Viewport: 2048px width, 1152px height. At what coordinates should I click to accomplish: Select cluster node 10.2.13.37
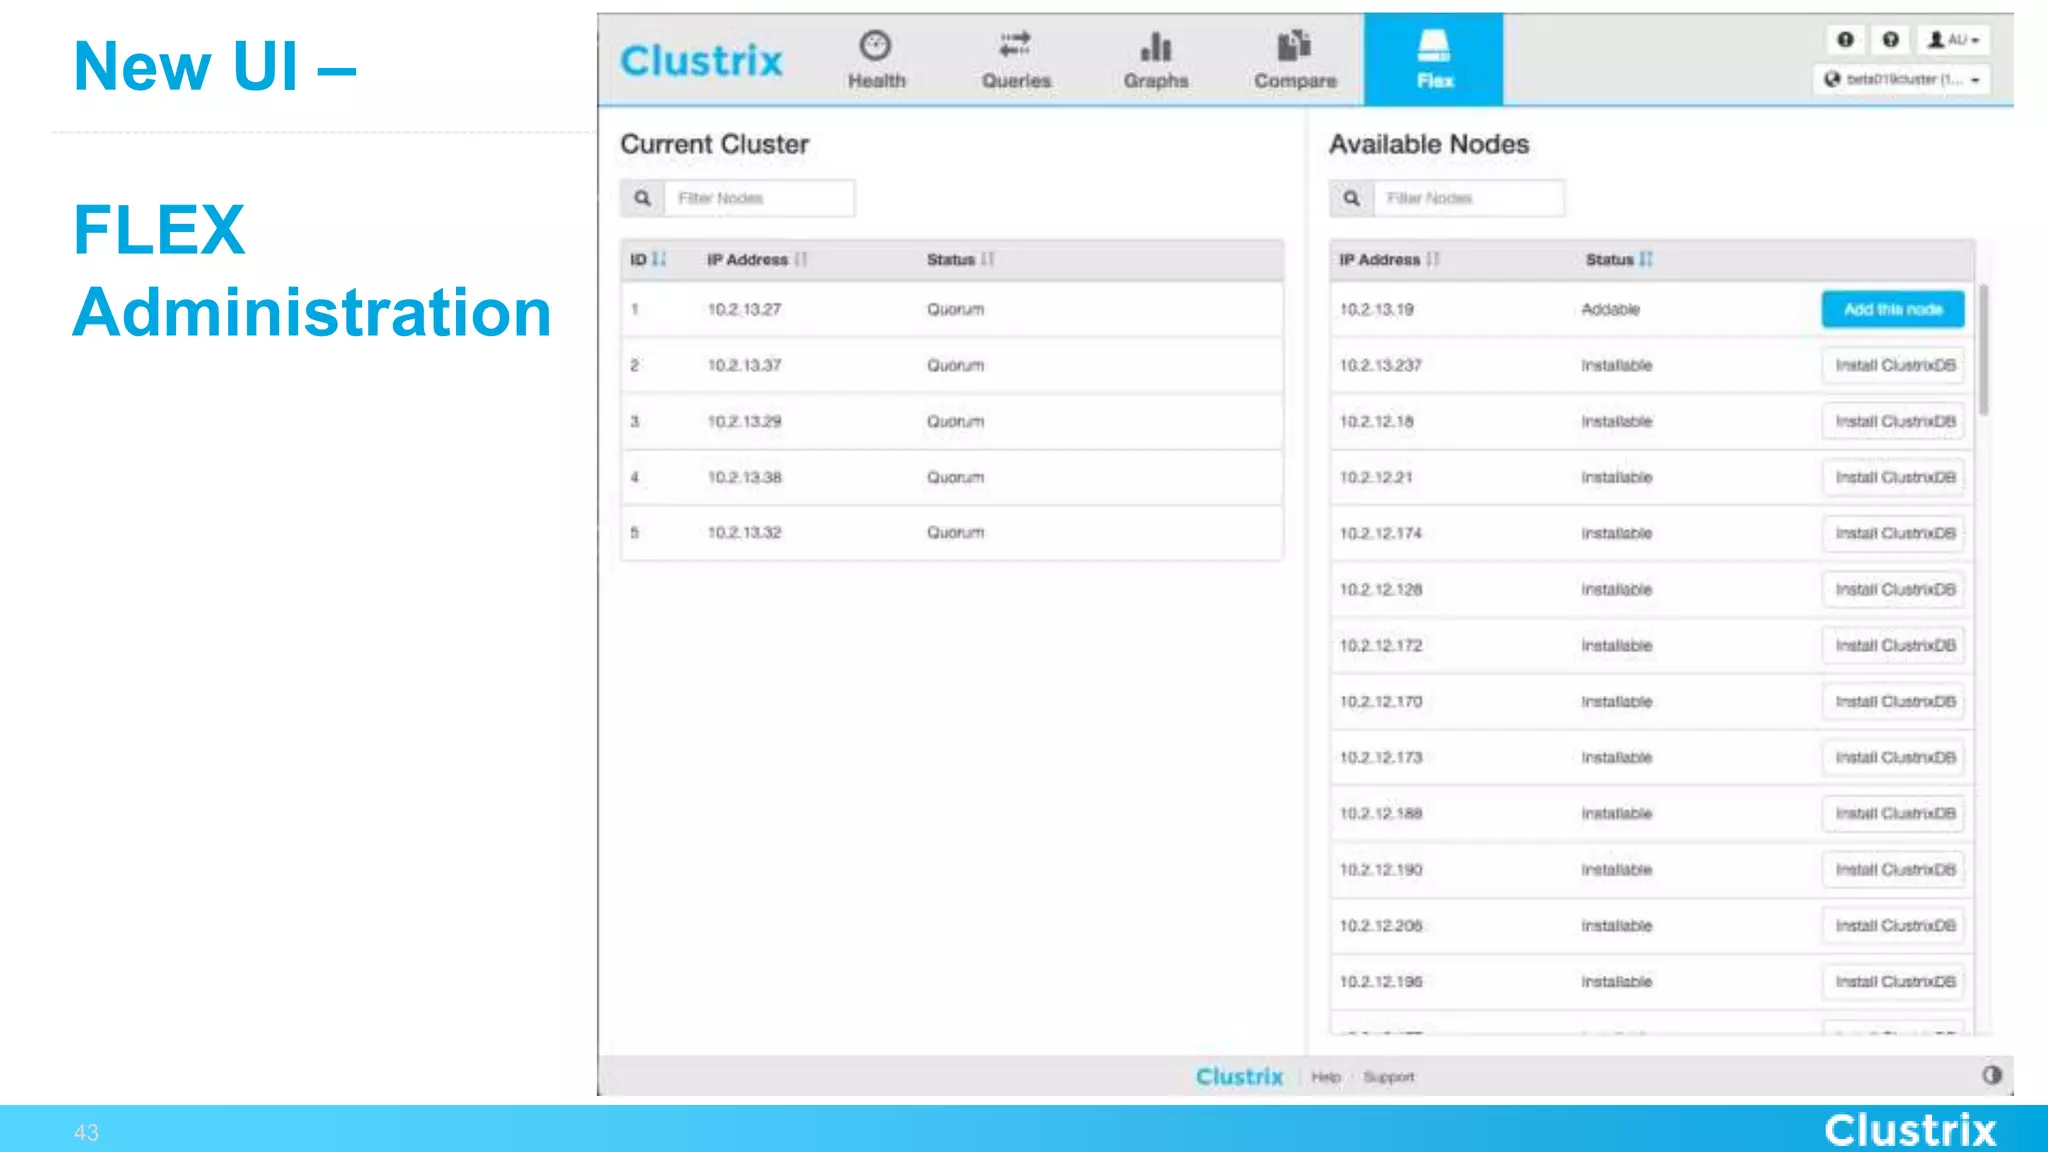(x=951, y=365)
